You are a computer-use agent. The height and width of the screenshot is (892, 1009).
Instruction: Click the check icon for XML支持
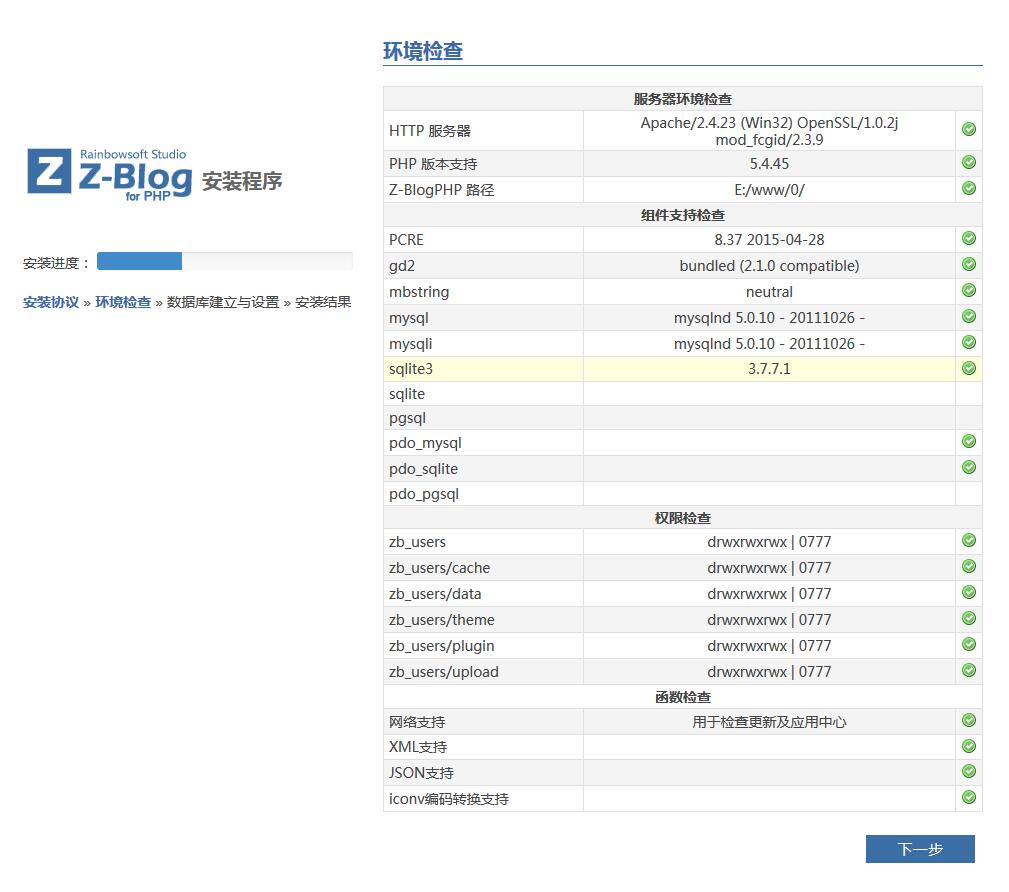point(968,746)
